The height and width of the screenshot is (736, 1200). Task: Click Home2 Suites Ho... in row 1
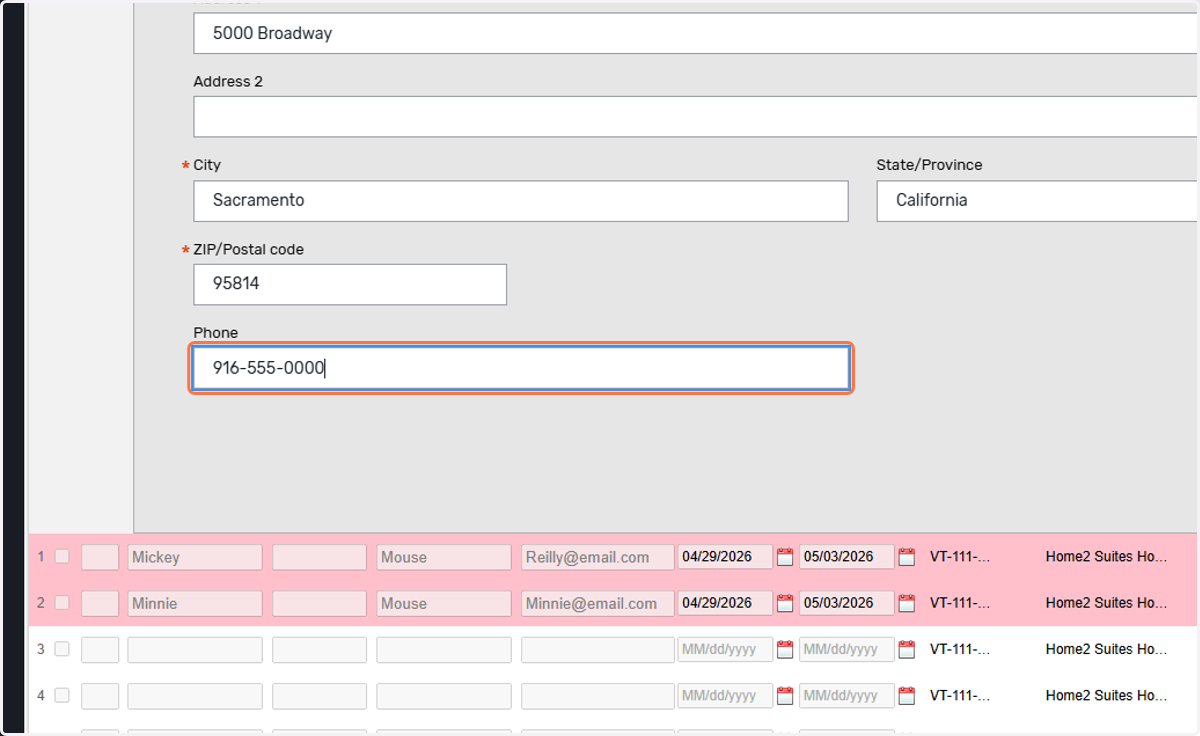[x=1107, y=557]
